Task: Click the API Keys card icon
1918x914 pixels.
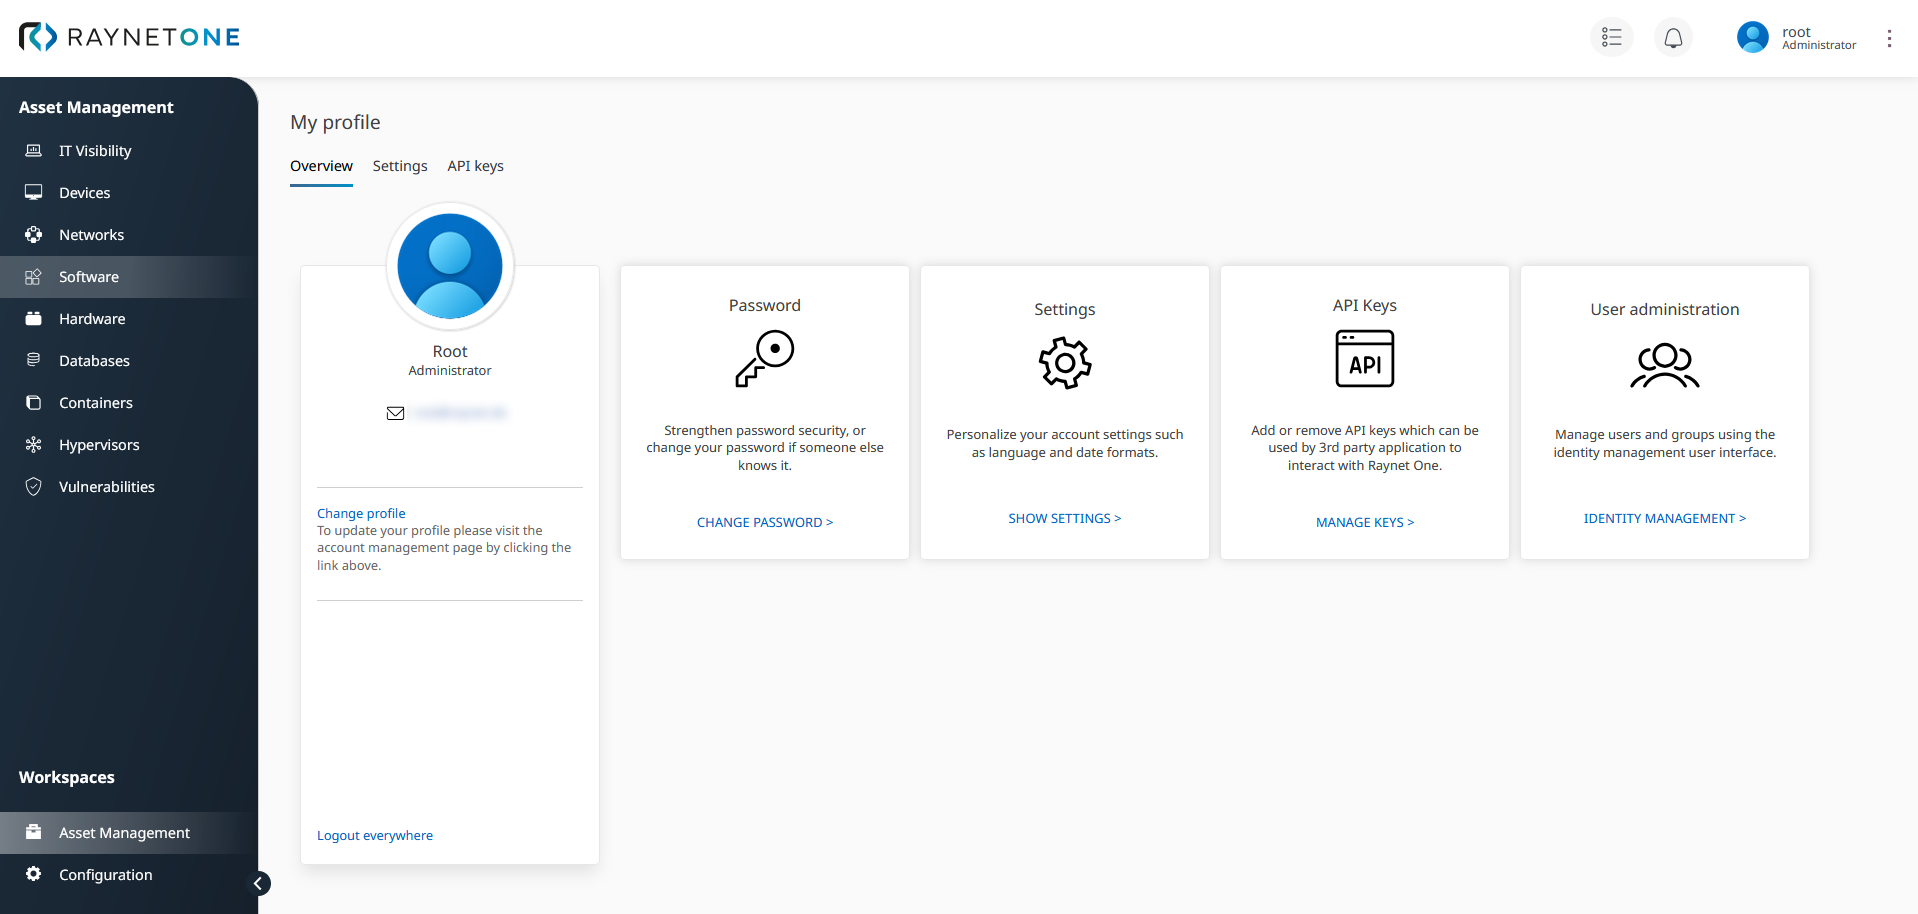Action: [x=1364, y=359]
